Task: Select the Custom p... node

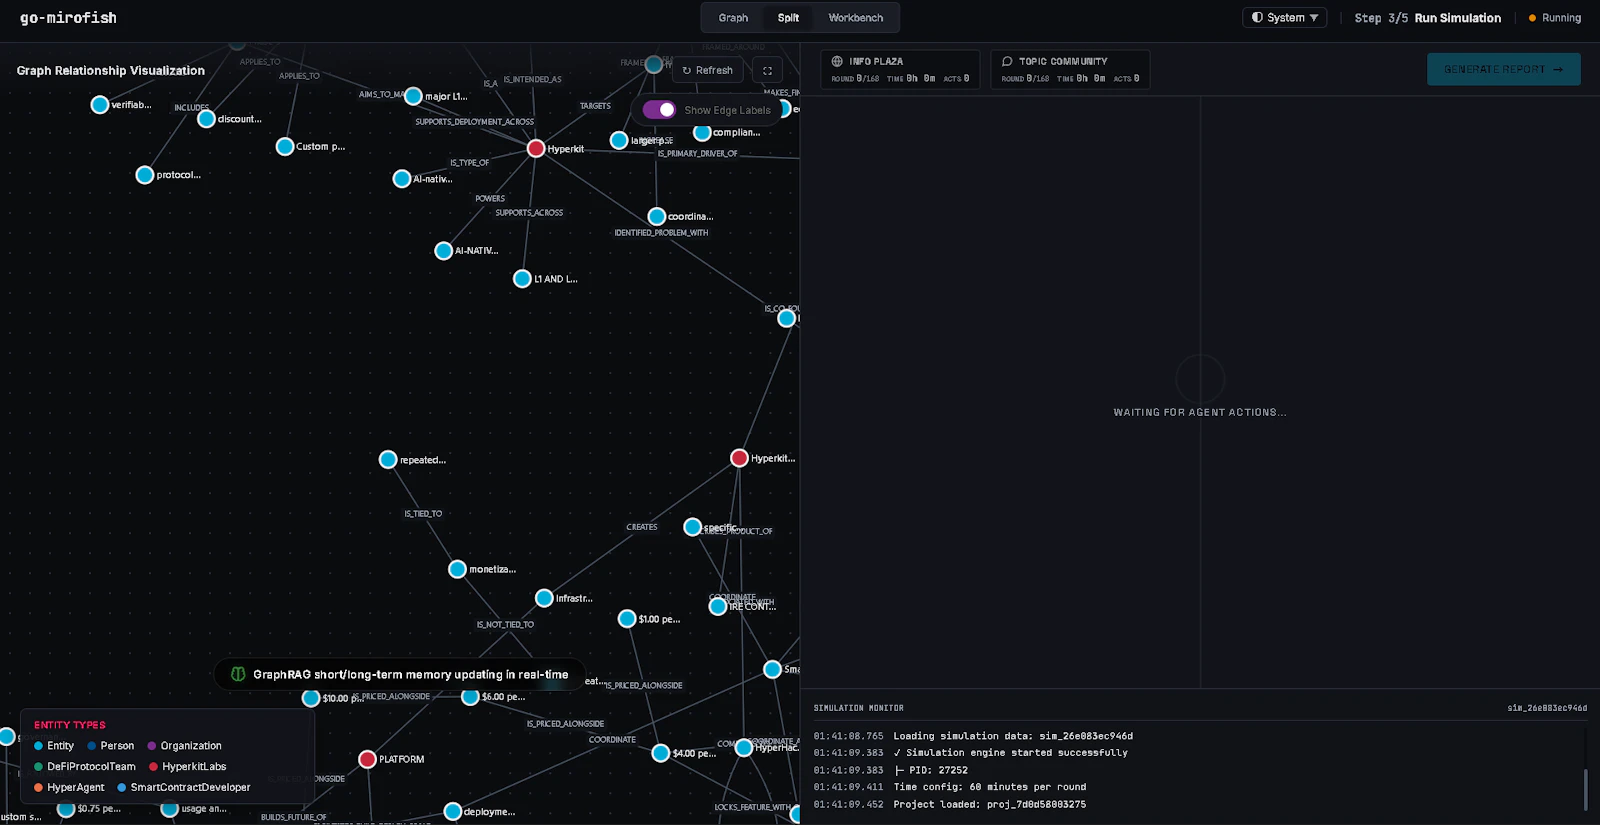Action: (x=285, y=147)
